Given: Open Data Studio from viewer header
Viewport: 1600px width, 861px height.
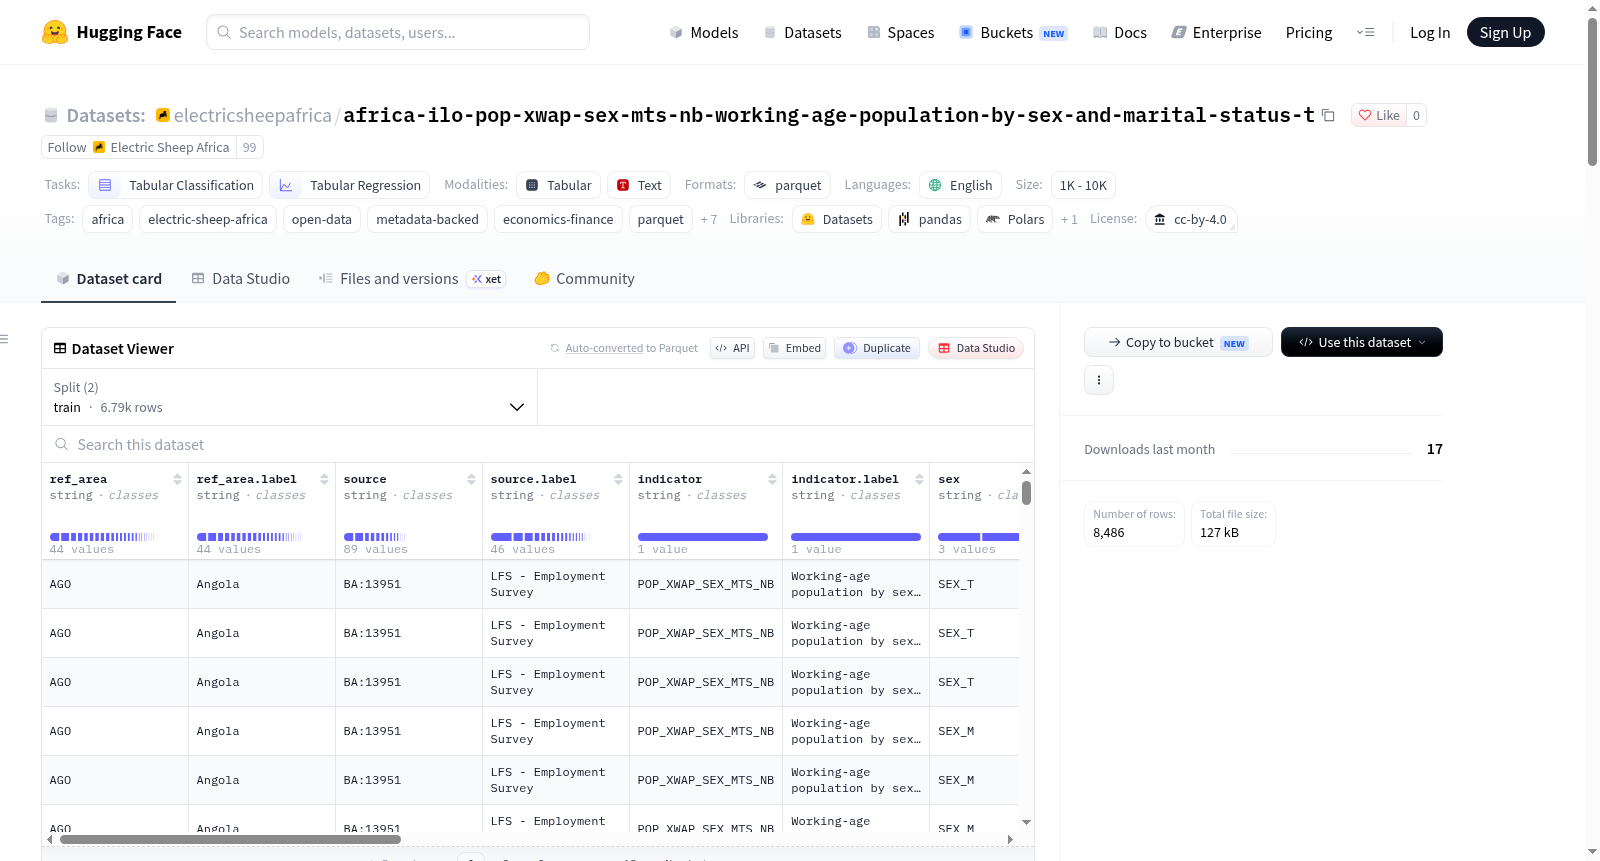Looking at the screenshot, I should (x=976, y=348).
